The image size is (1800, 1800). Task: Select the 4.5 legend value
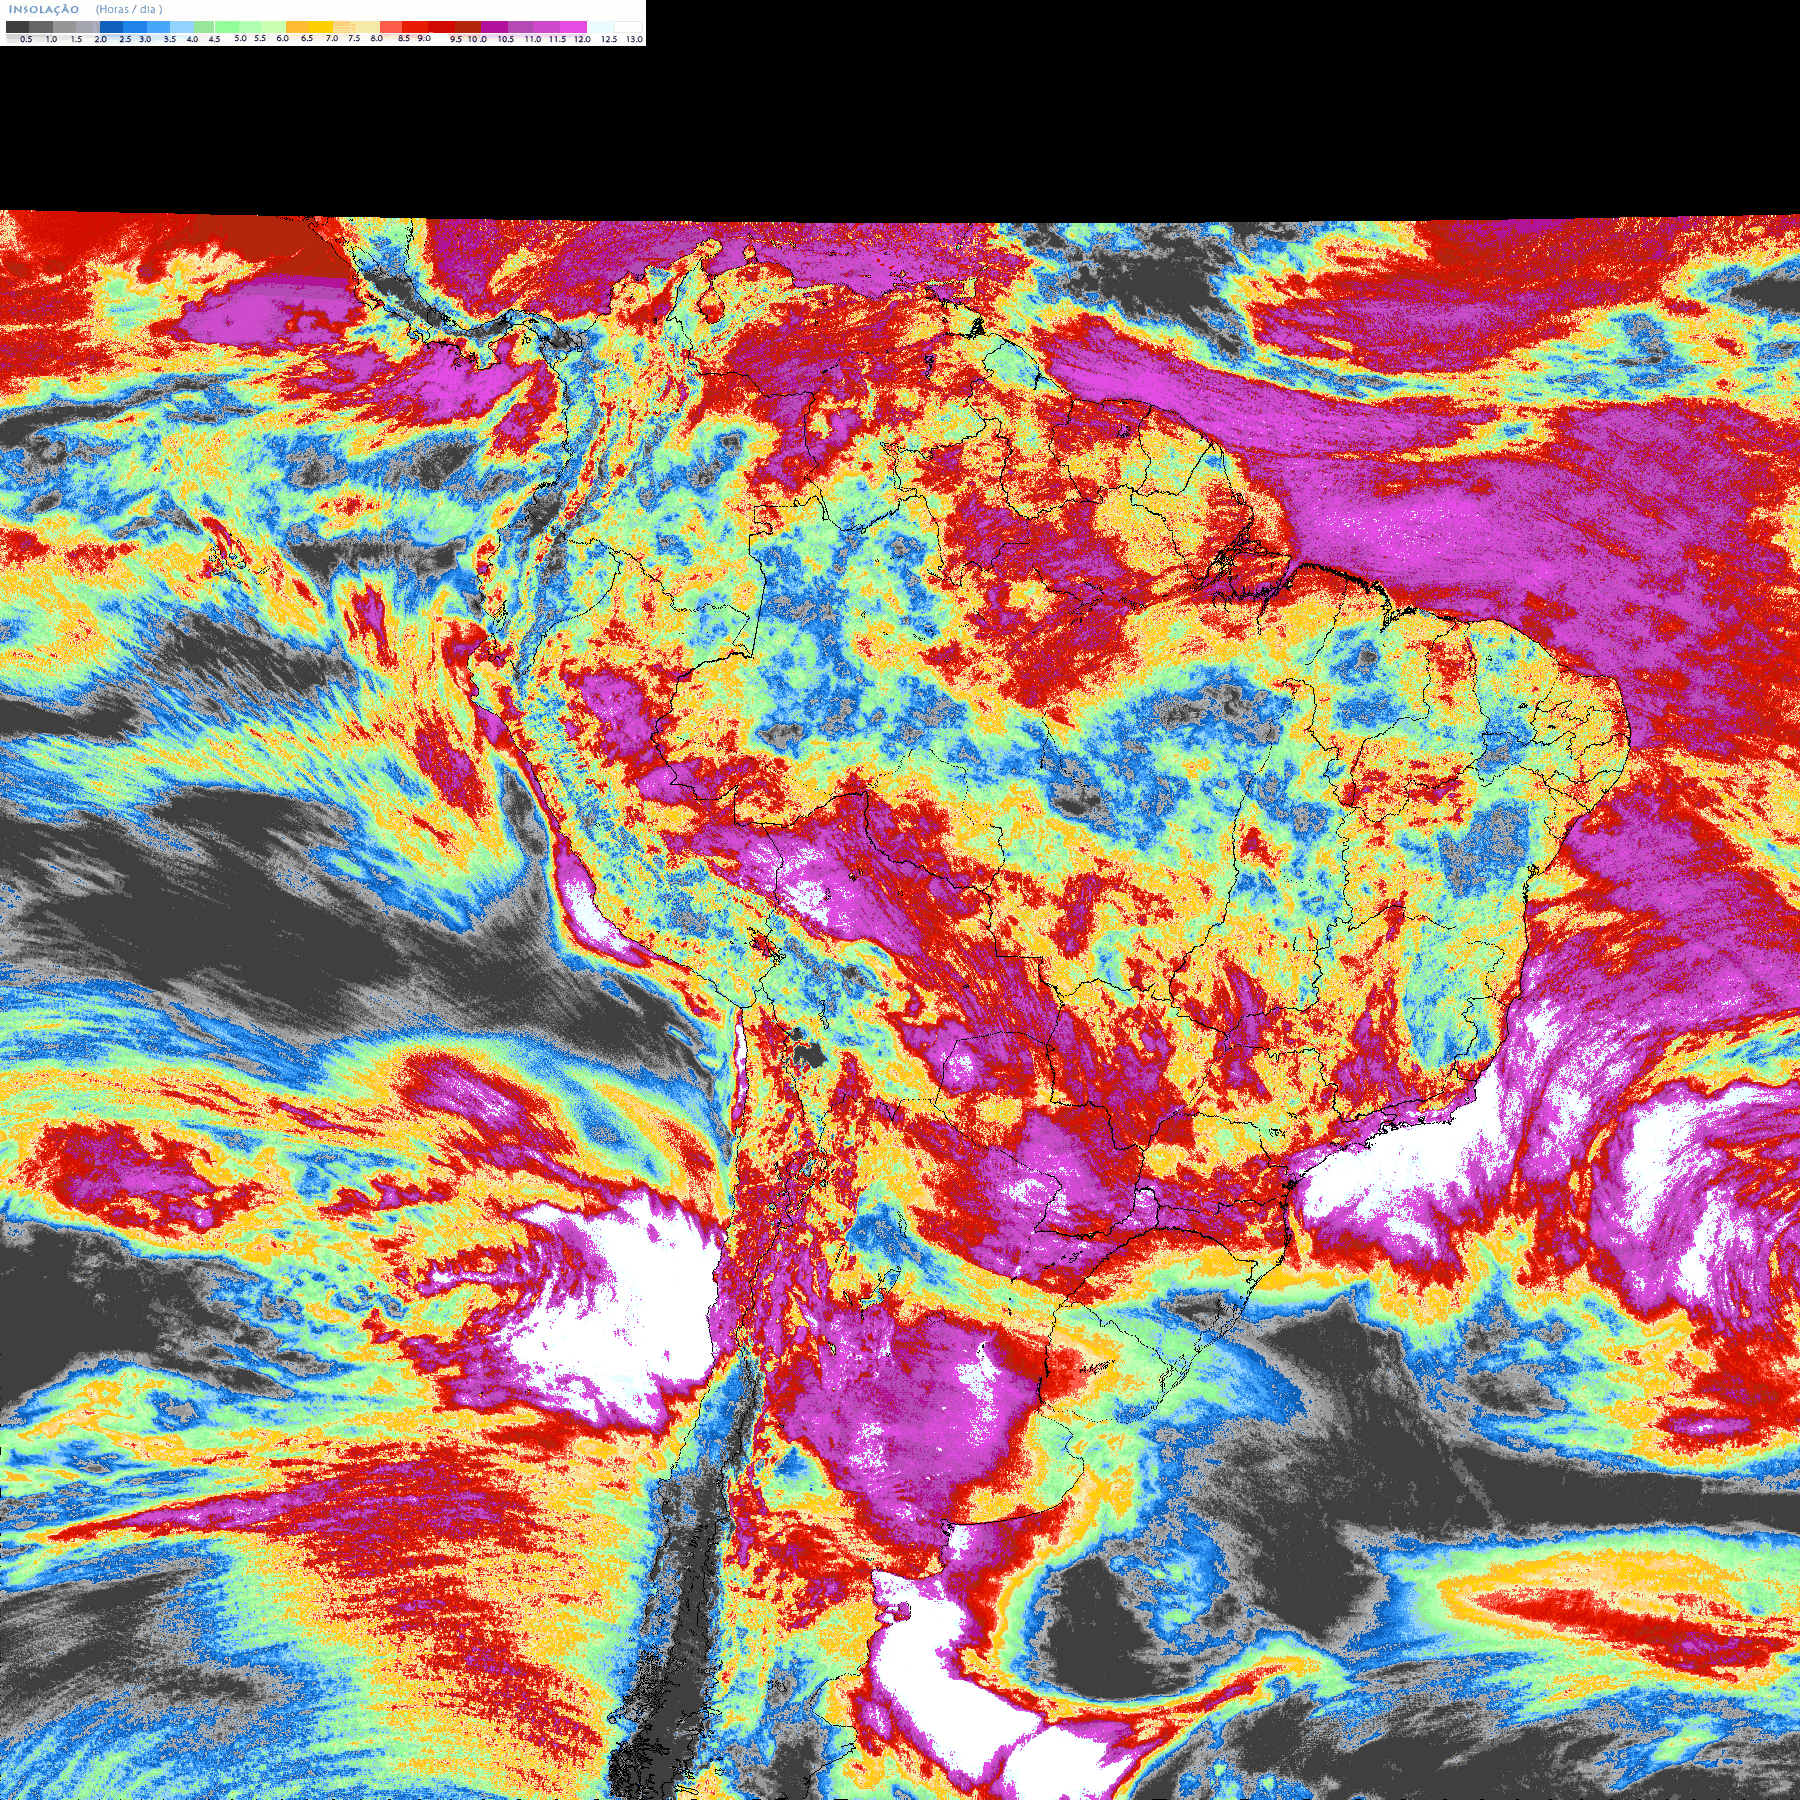tap(214, 39)
